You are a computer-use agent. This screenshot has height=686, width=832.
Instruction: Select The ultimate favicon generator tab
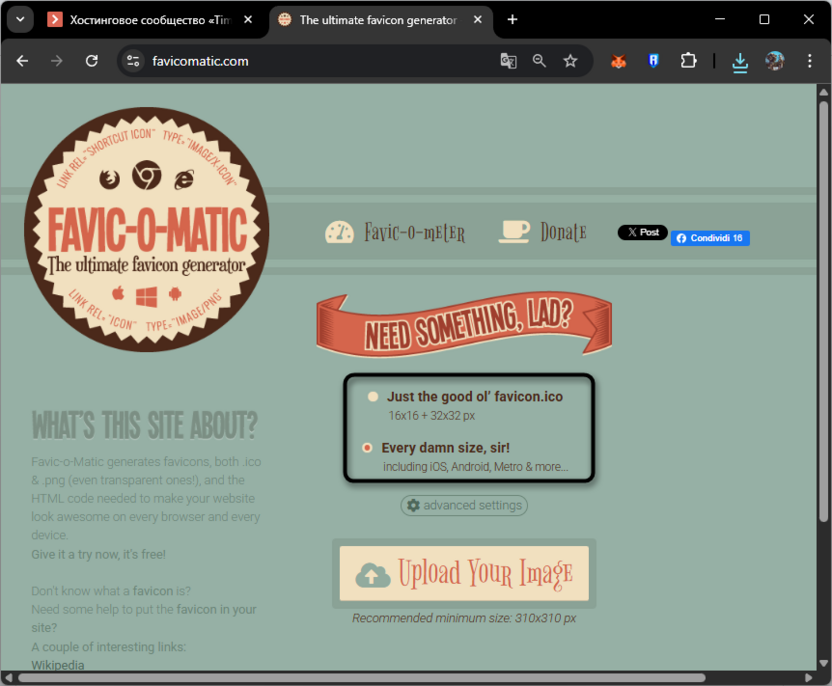coord(378,20)
